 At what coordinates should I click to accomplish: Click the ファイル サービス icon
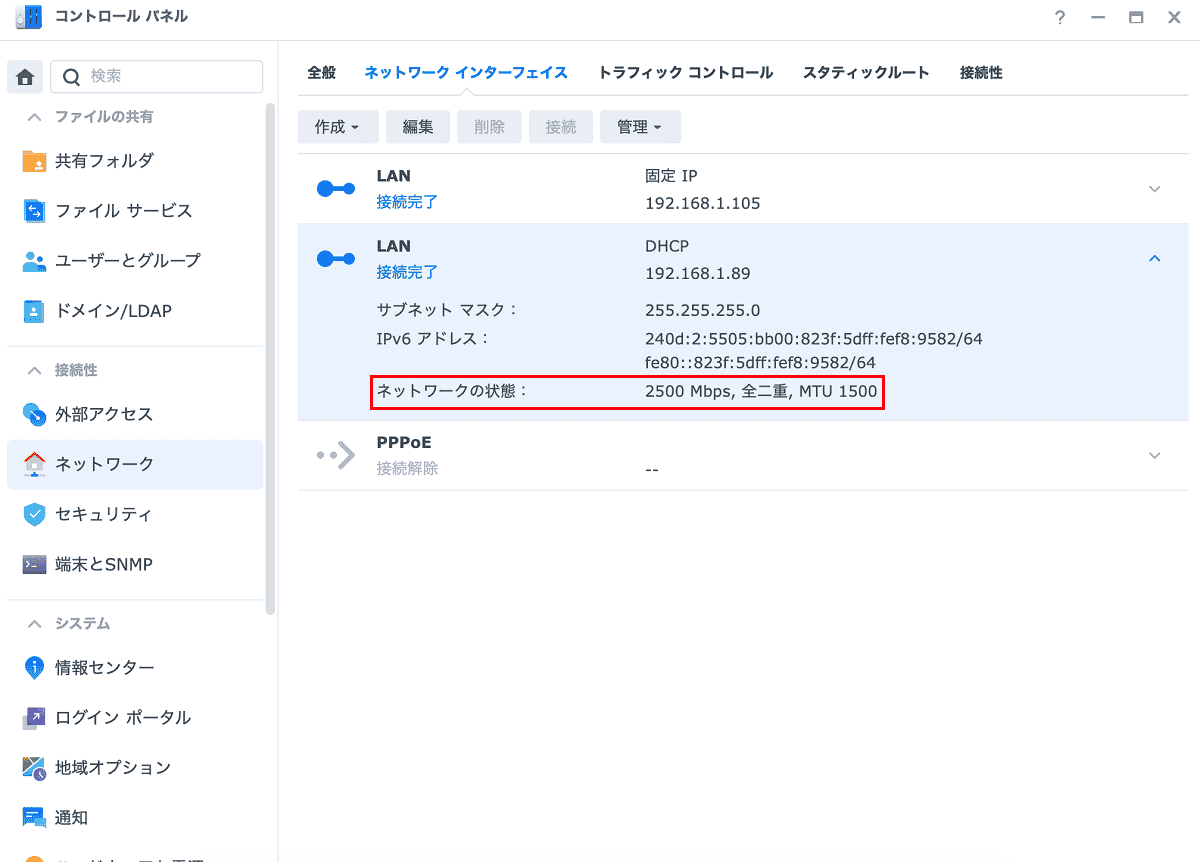pyautogui.click(x=34, y=211)
